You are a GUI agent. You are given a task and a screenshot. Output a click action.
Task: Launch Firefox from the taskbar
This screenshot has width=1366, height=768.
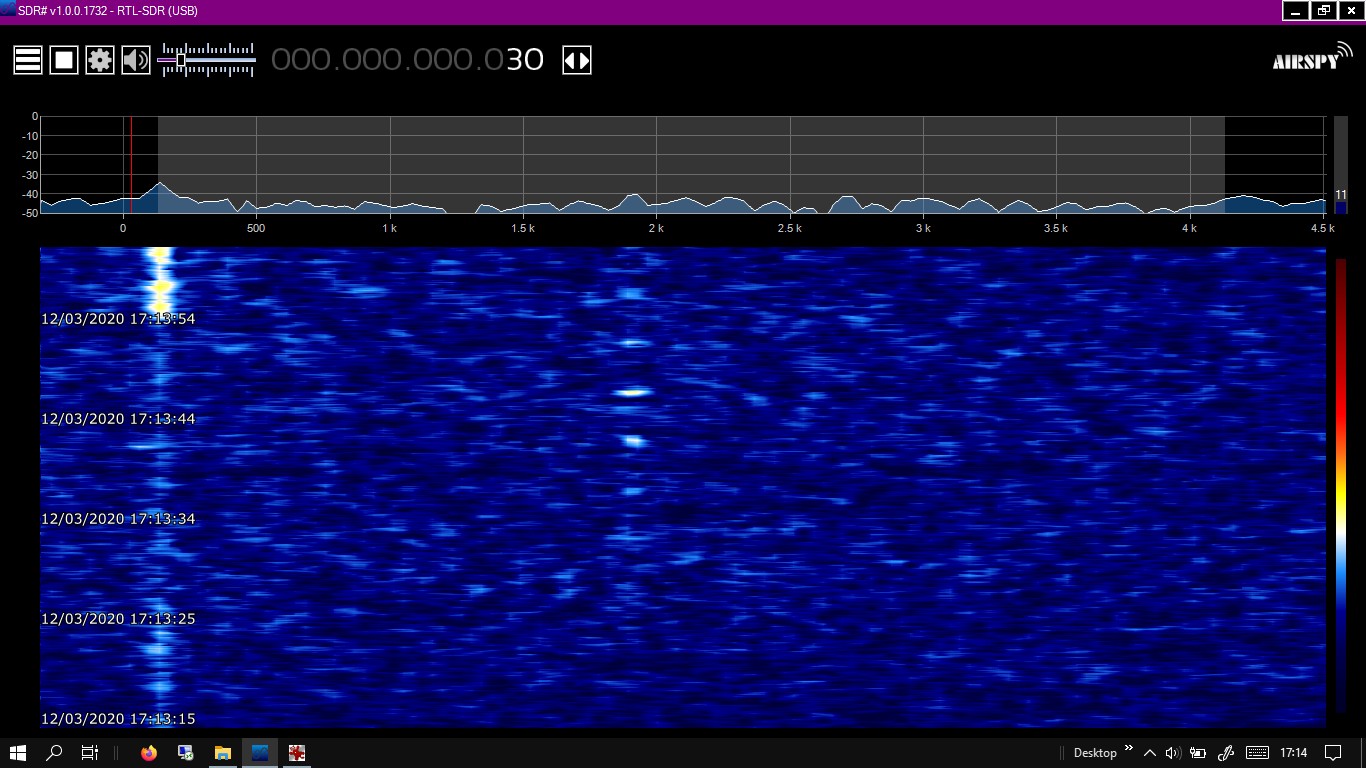tap(149, 753)
